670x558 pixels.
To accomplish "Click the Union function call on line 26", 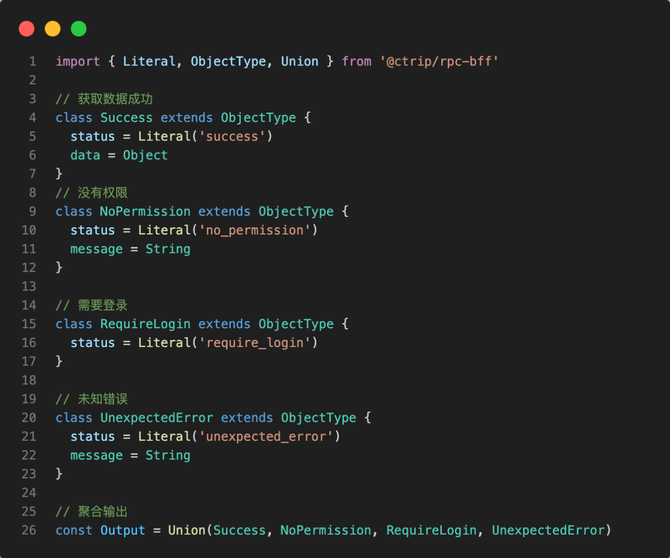I will coord(186,530).
